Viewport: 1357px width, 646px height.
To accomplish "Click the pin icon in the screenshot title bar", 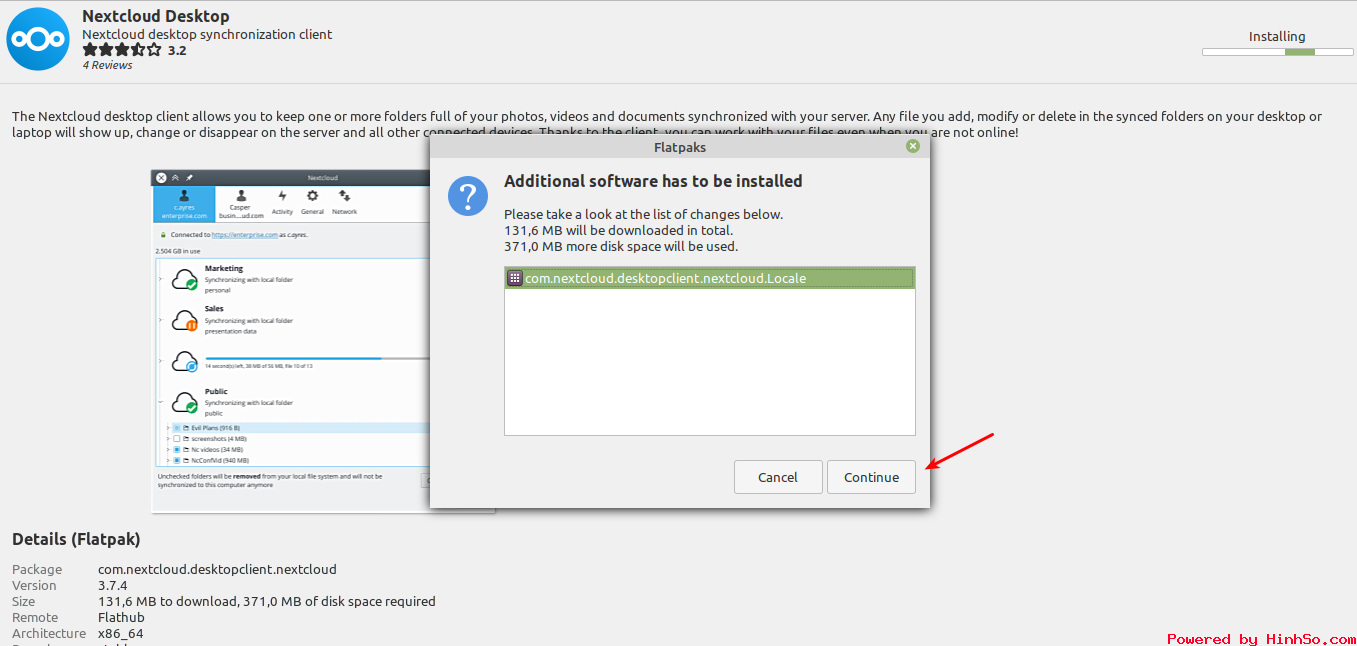I will (x=188, y=178).
